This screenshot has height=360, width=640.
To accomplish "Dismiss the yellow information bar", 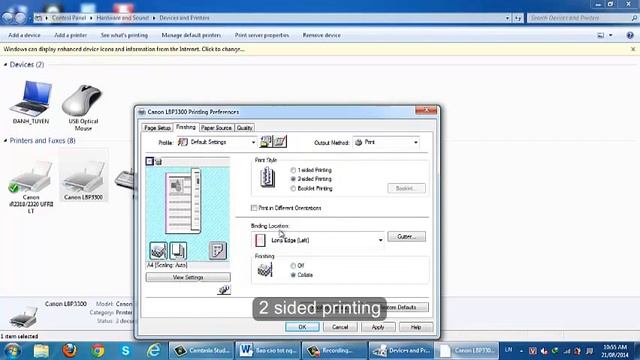I will (633, 49).
